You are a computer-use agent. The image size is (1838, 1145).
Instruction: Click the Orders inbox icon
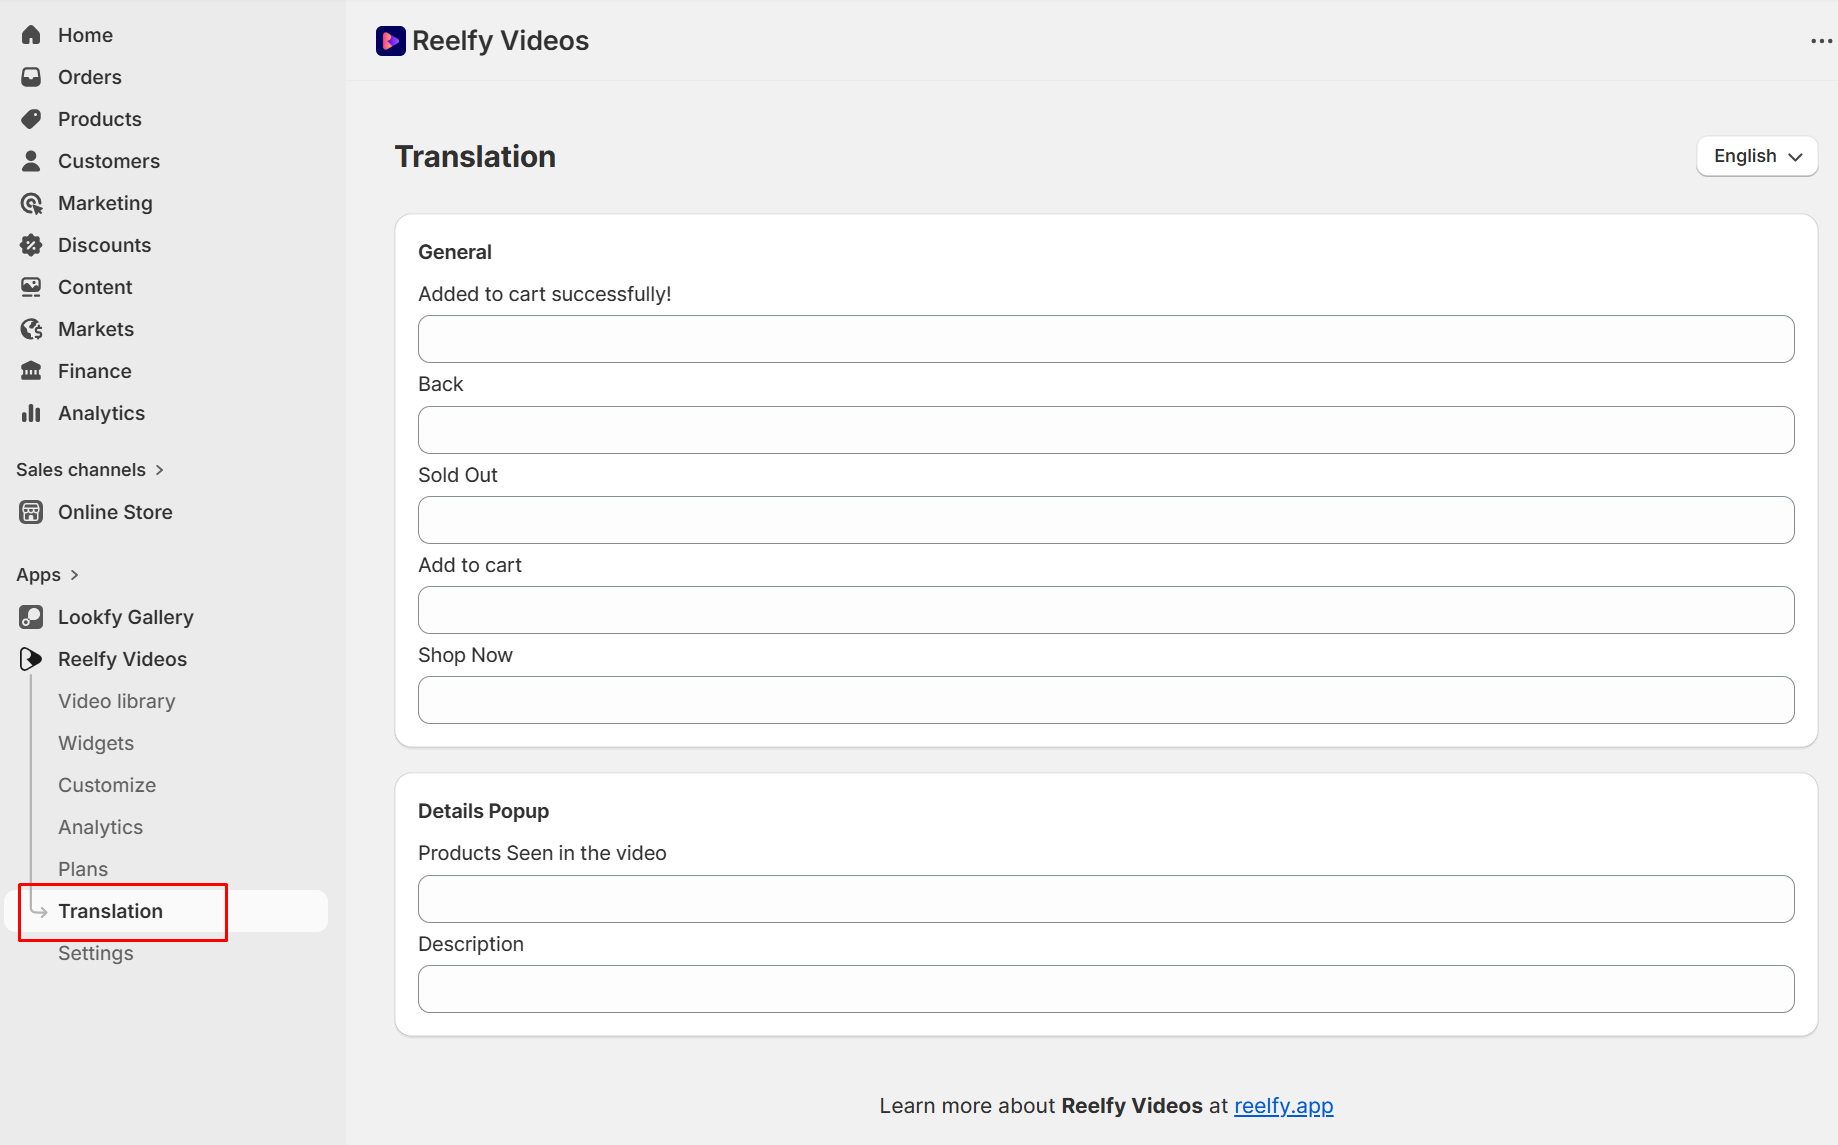click(31, 77)
